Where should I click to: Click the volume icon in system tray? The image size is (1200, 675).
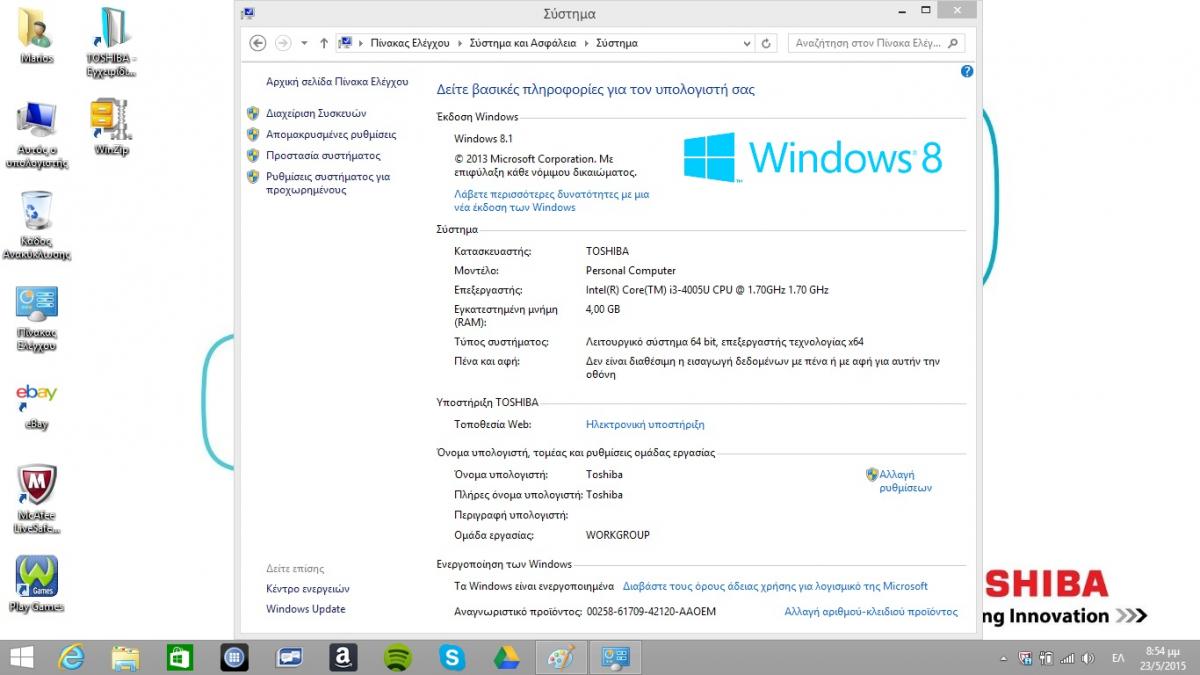point(1088,658)
